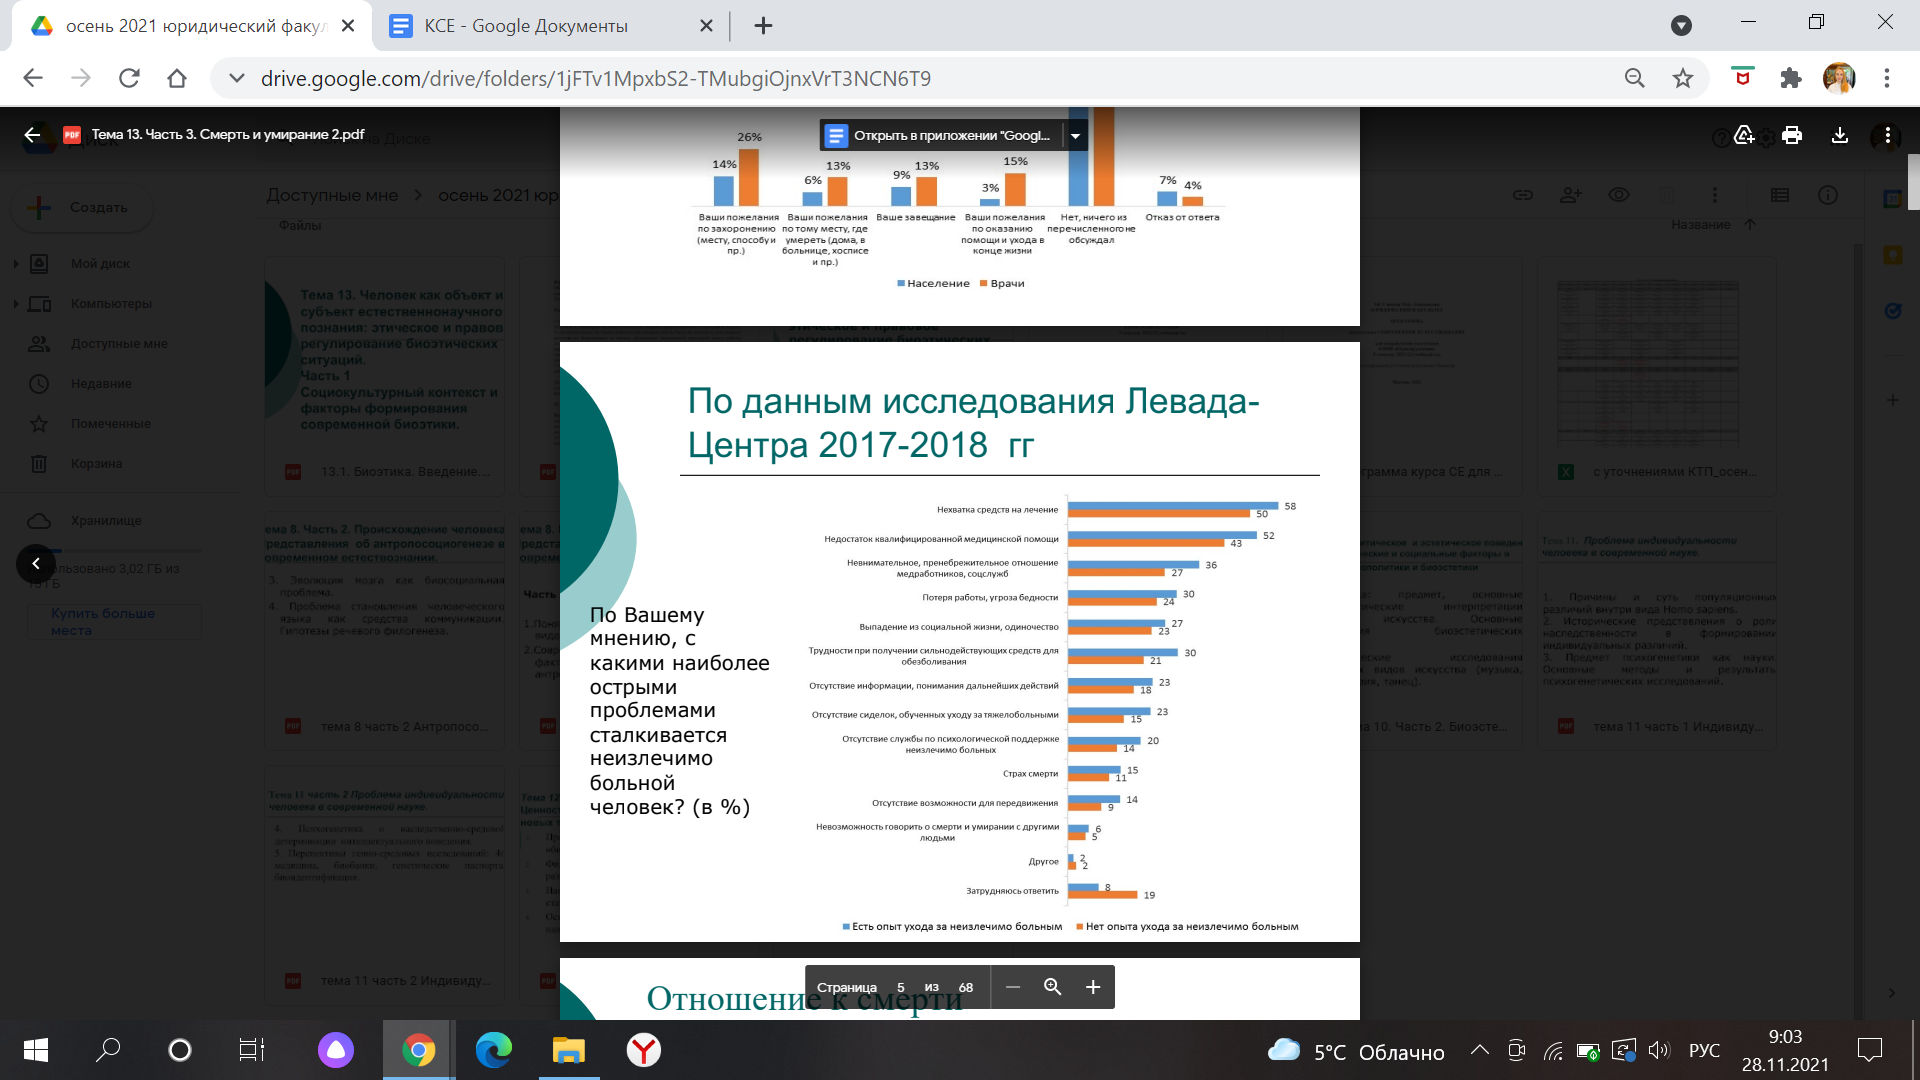Screen dimensions: 1920x1080
Task: Click the page number field showing 5
Action: 900,987
